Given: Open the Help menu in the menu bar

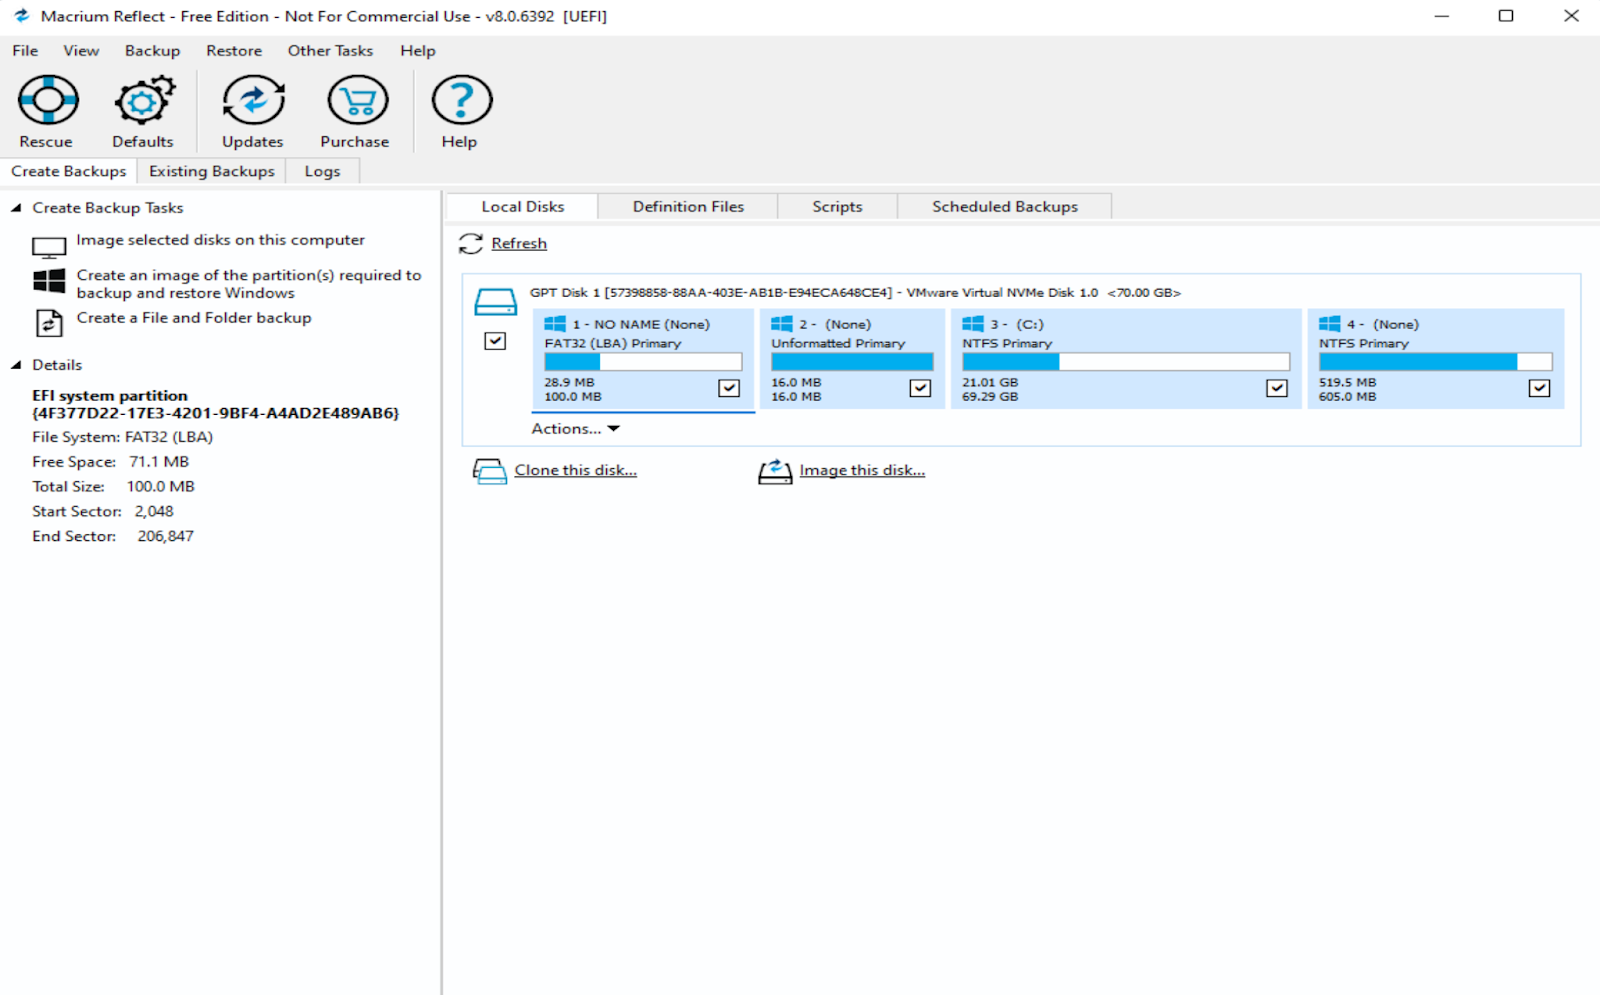Looking at the screenshot, I should (418, 51).
